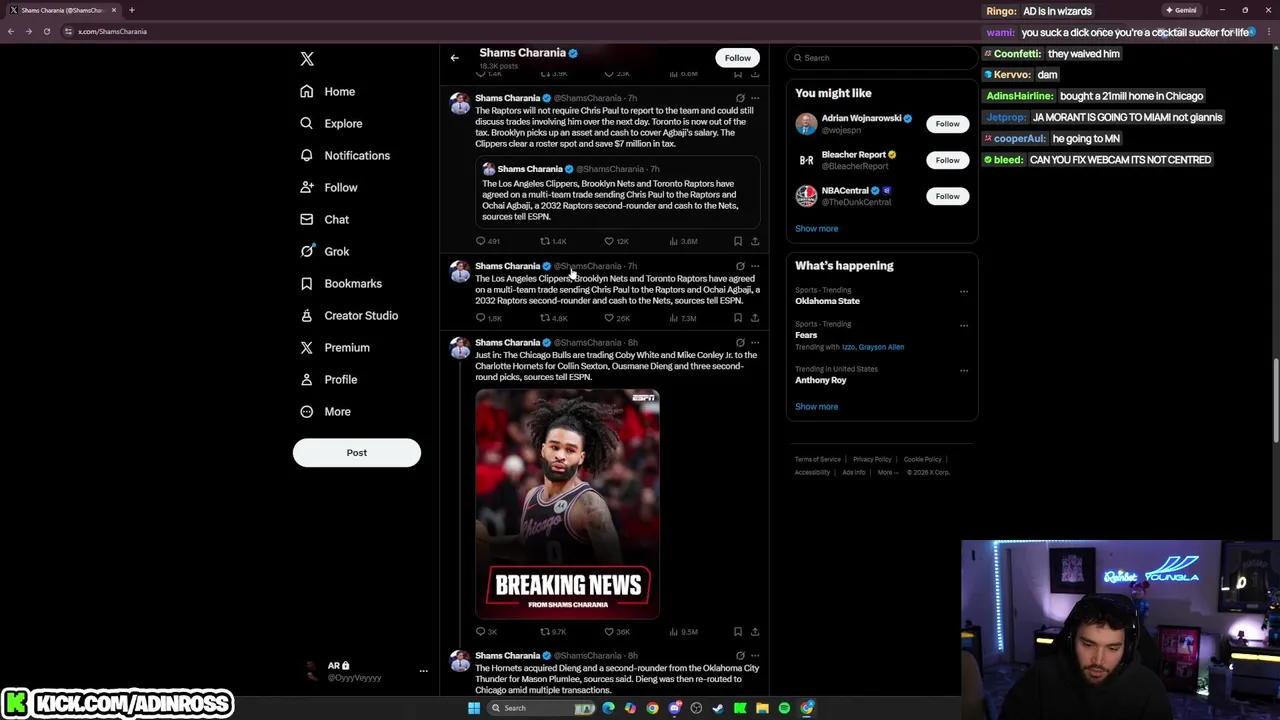Expand the More menu in sidebar

327,411
